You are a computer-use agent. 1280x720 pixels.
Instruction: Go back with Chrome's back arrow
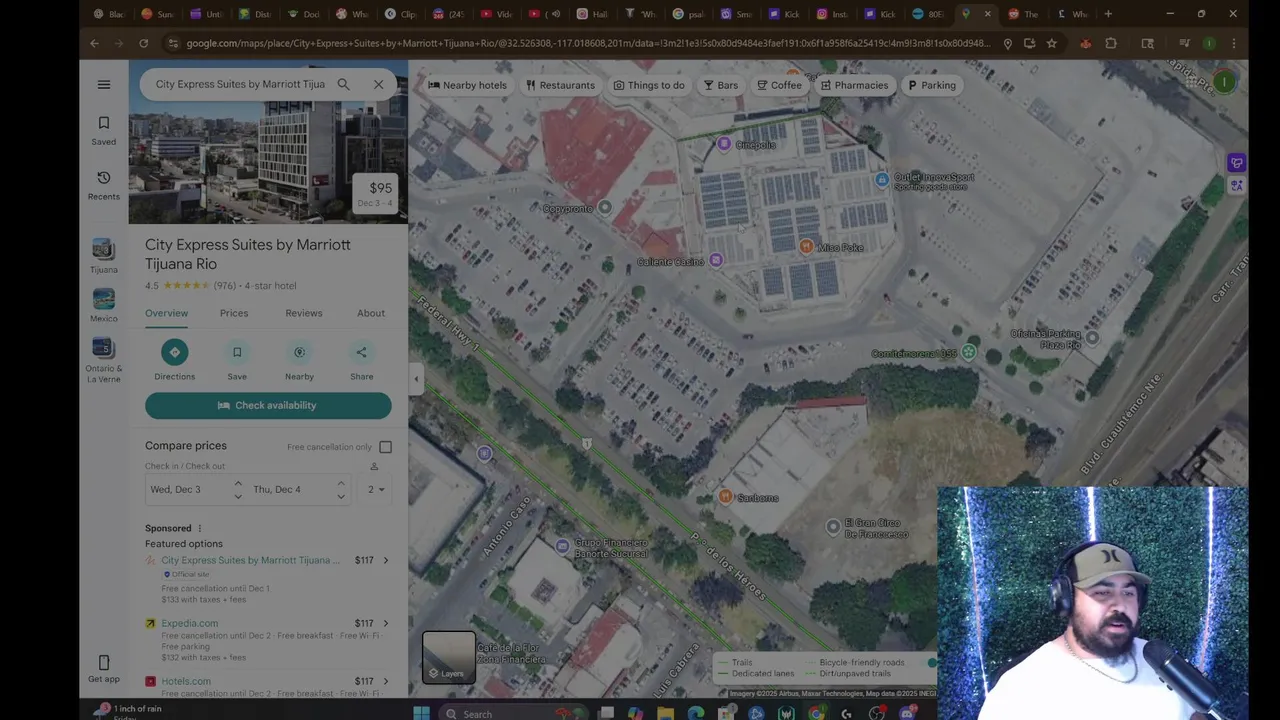pos(94,43)
